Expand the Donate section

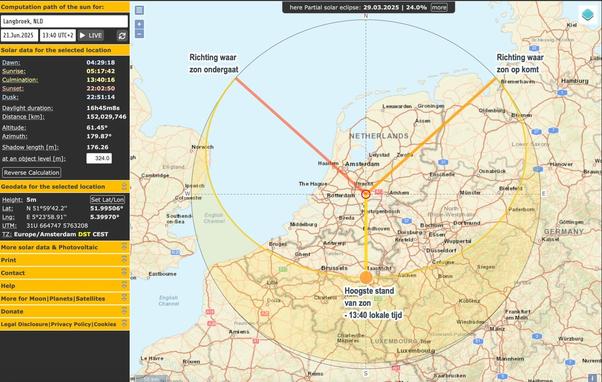[x=64, y=311]
